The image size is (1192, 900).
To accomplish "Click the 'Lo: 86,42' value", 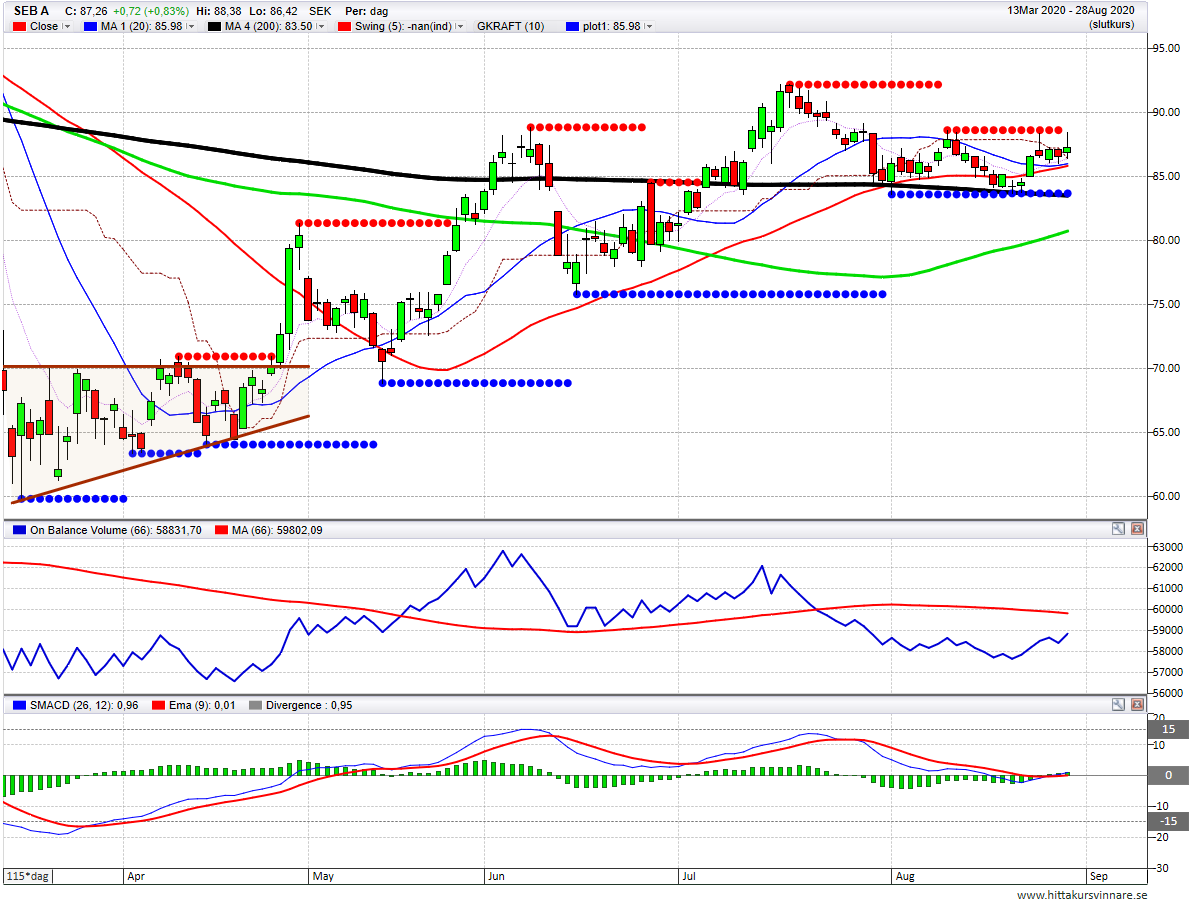I will [x=273, y=11].
